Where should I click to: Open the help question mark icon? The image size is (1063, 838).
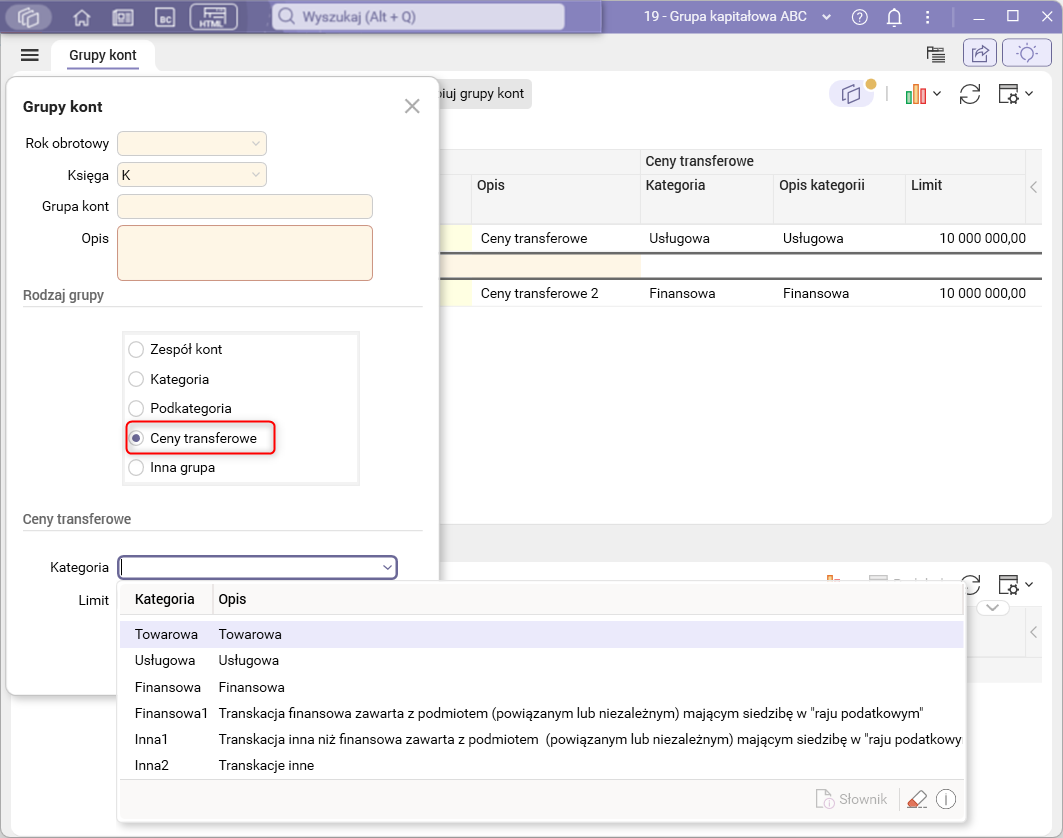pos(860,17)
